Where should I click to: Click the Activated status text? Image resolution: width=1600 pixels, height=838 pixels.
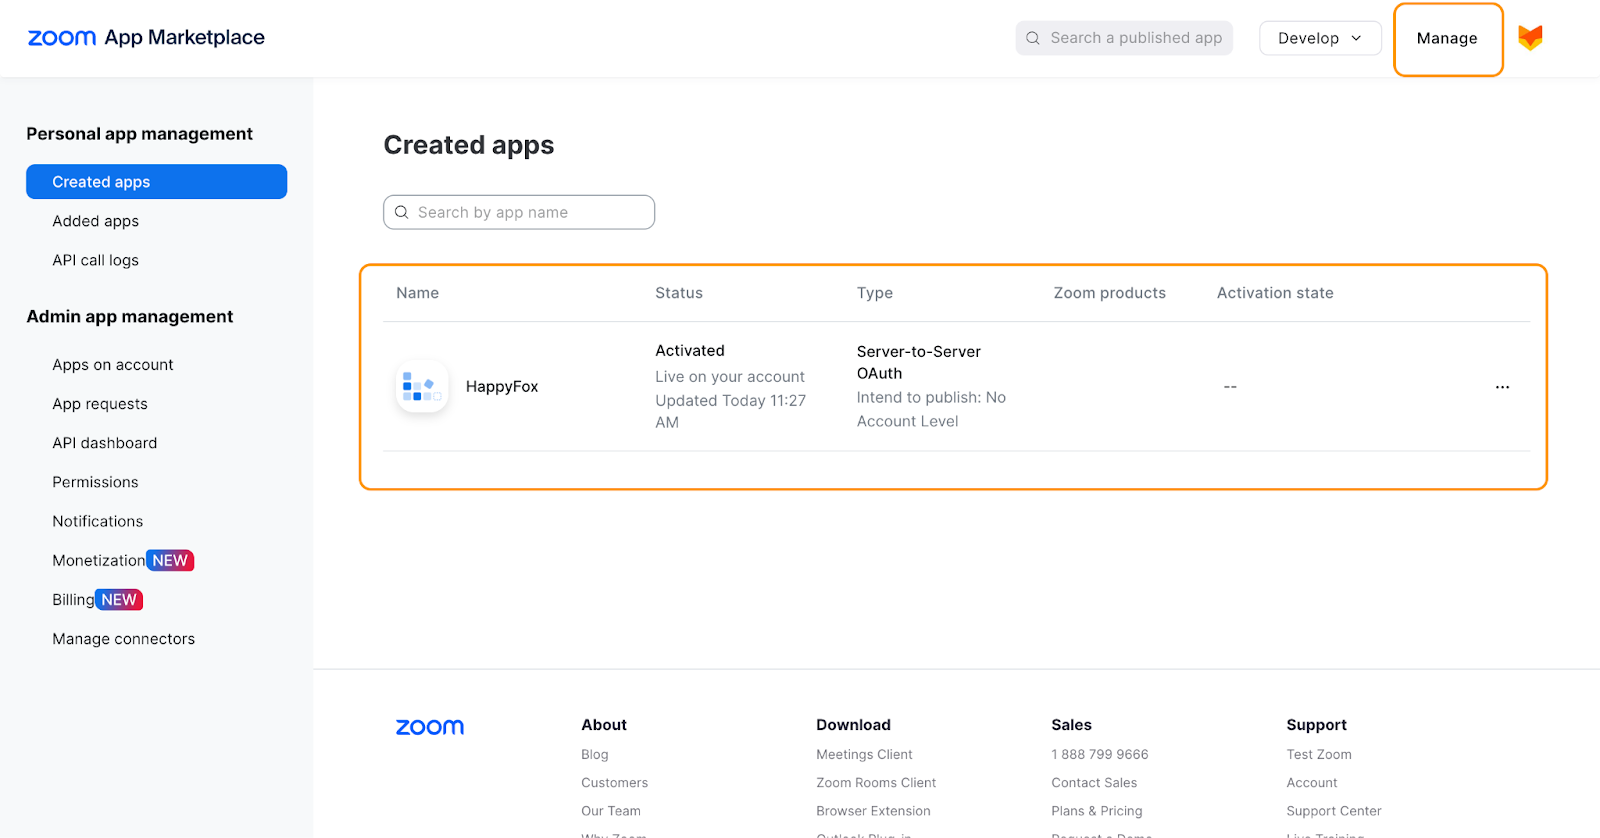(x=690, y=351)
